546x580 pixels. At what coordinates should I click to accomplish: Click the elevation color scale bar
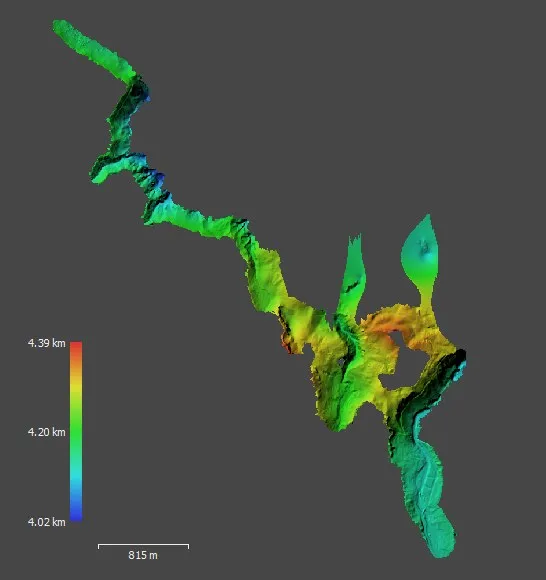[76, 432]
